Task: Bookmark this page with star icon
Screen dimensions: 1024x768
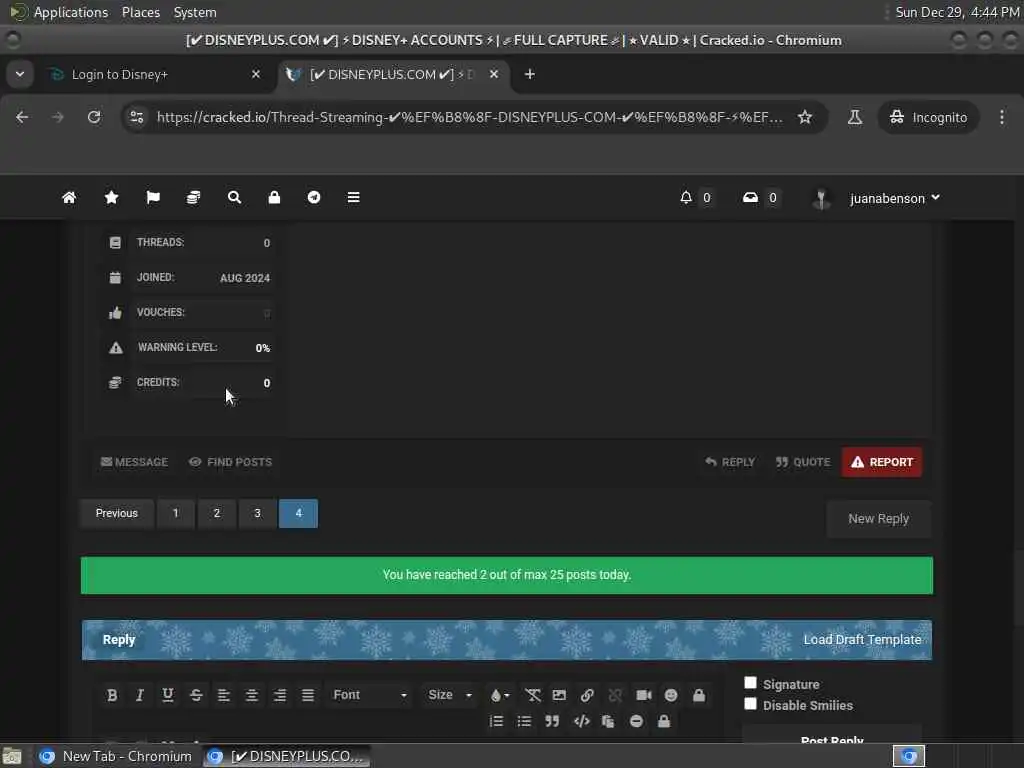Action: 805,117
